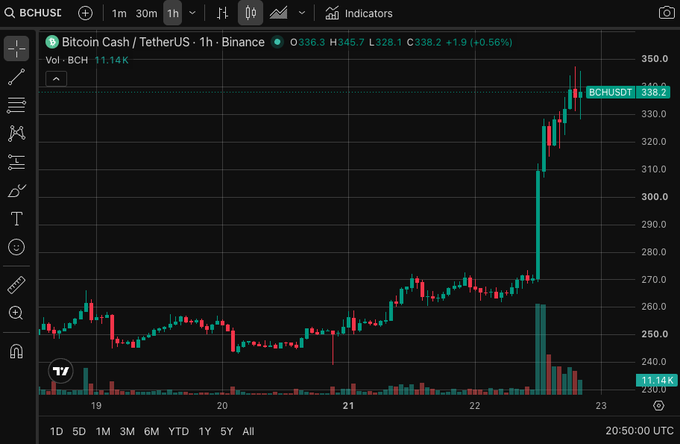
Task: Open the XABCD pattern tools
Action: tap(16, 134)
